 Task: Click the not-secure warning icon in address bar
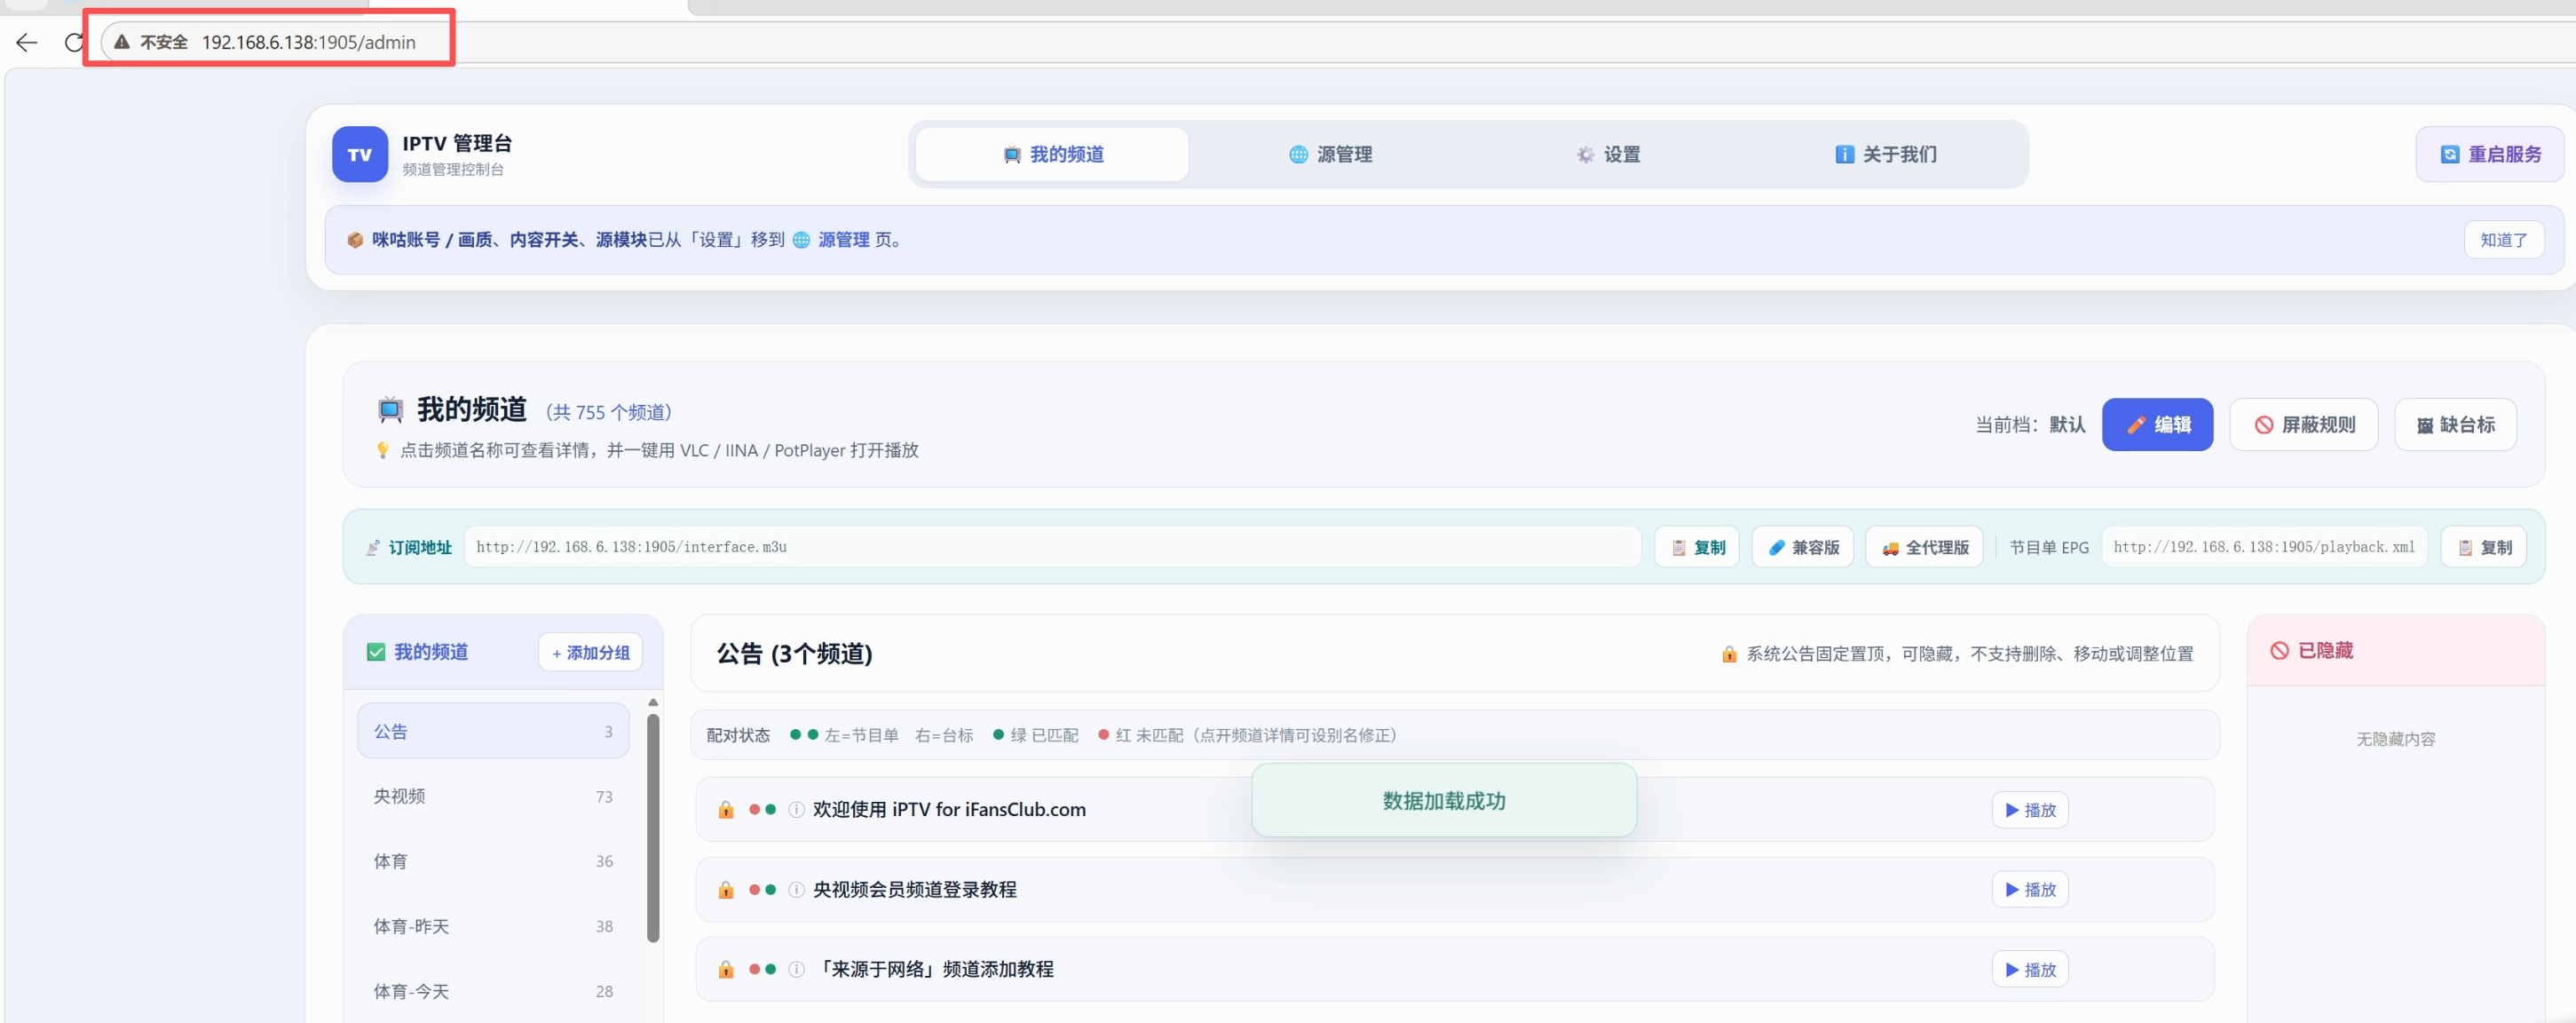click(x=122, y=42)
